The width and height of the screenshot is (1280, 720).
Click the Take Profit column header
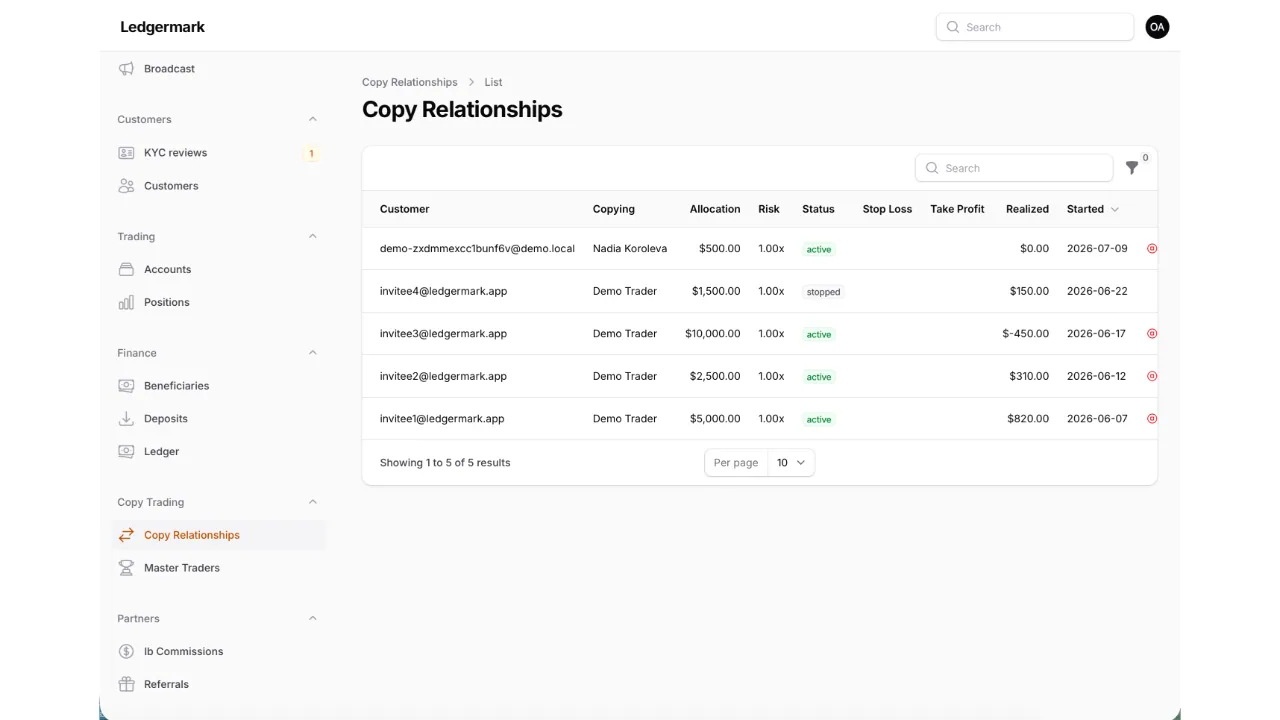coord(957,209)
